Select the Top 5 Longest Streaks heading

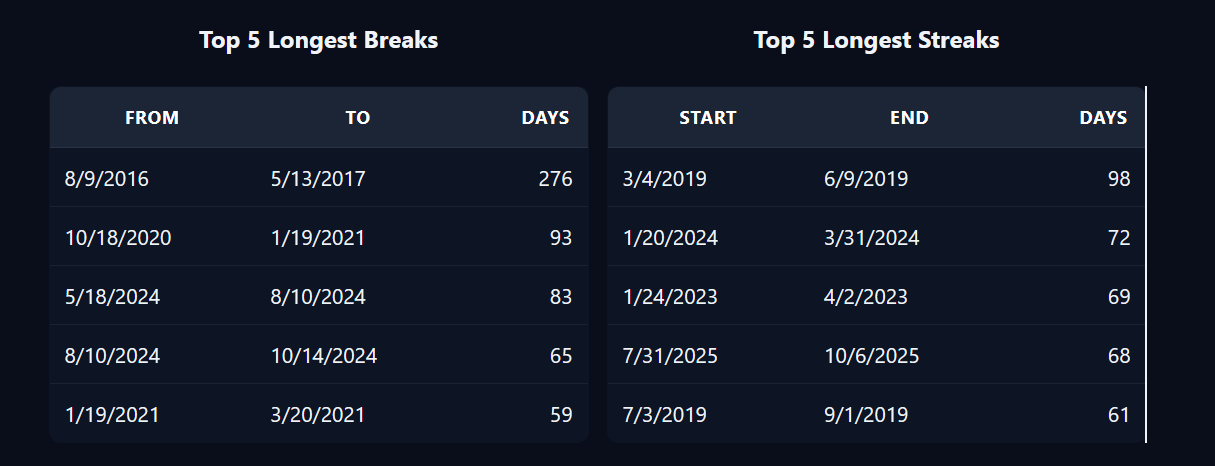pos(876,41)
